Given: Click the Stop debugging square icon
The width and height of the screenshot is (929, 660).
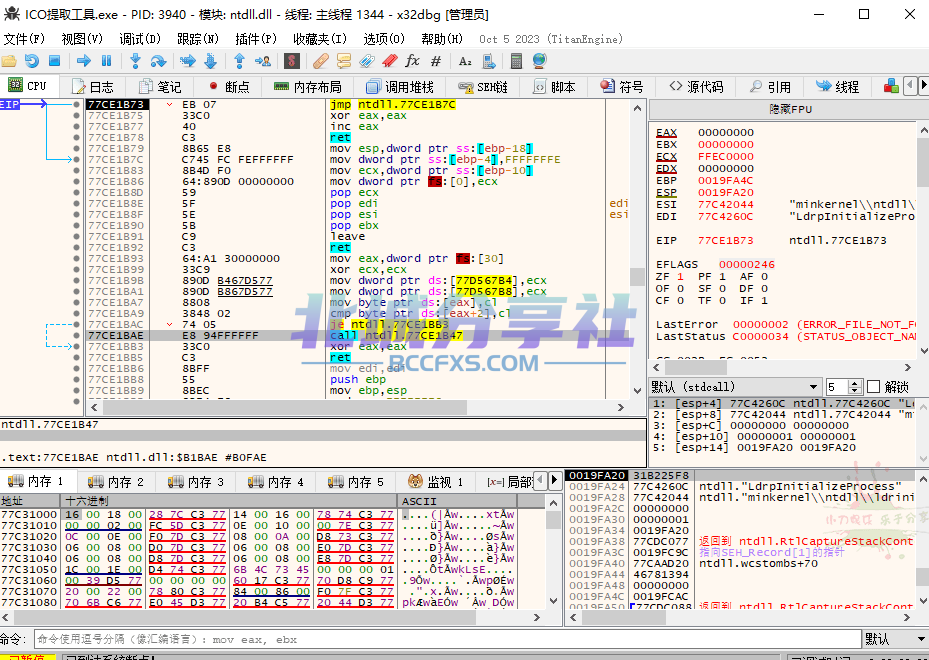Looking at the screenshot, I should point(55,60).
